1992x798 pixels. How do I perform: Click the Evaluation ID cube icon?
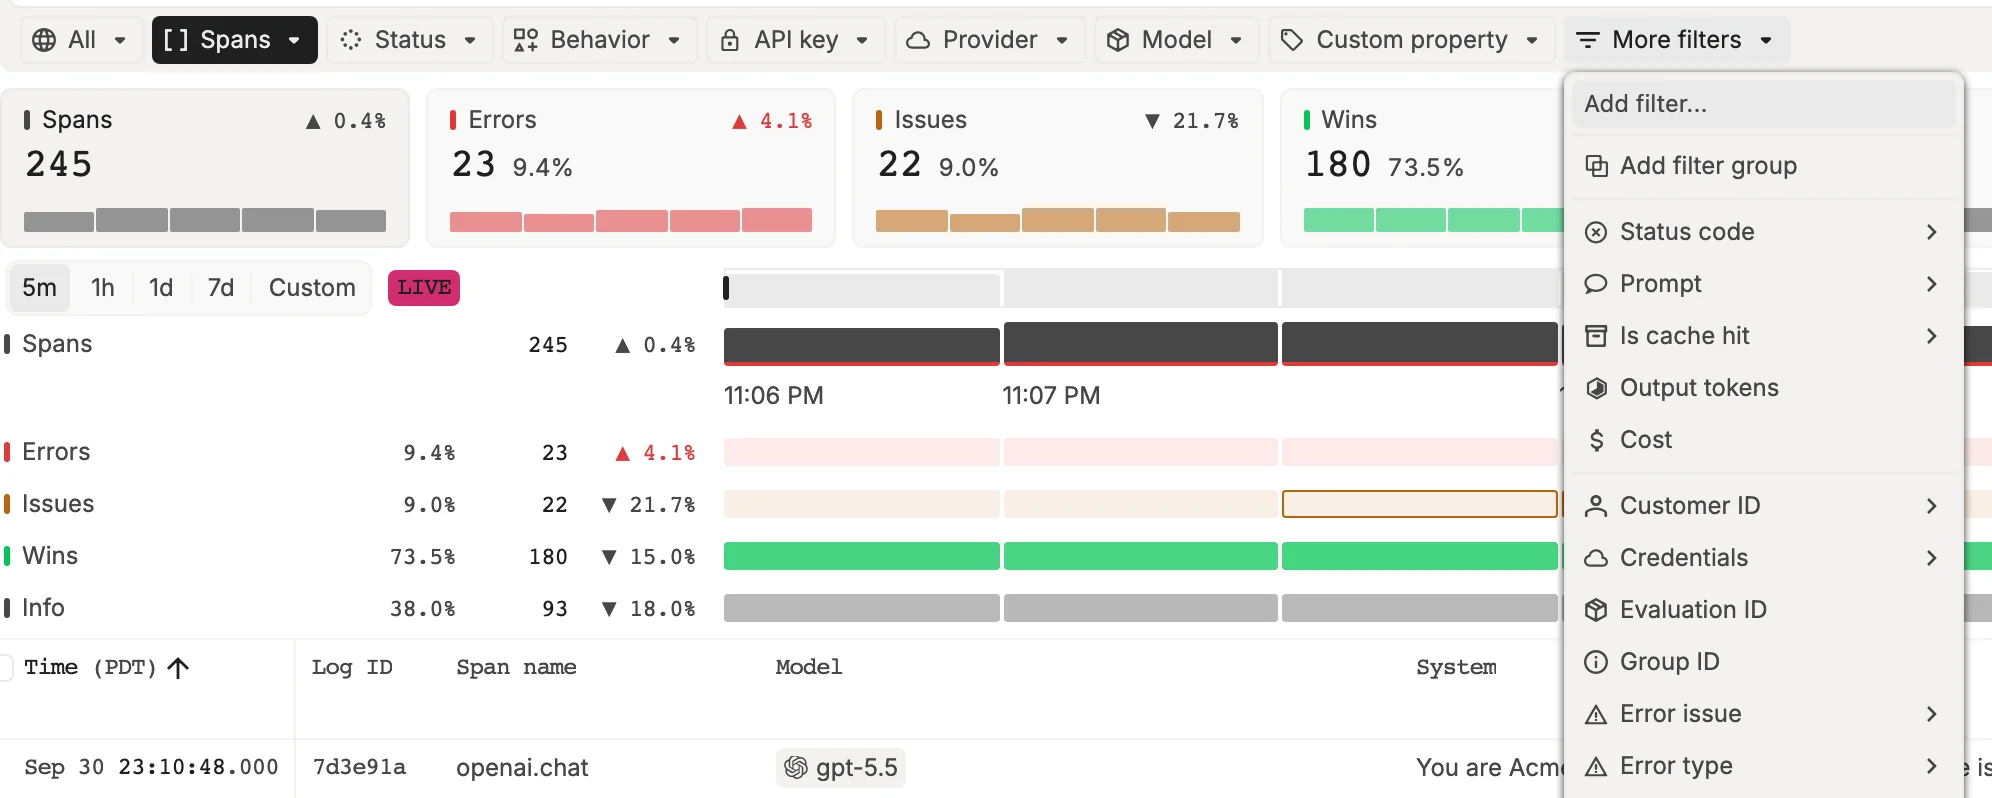pos(1597,610)
